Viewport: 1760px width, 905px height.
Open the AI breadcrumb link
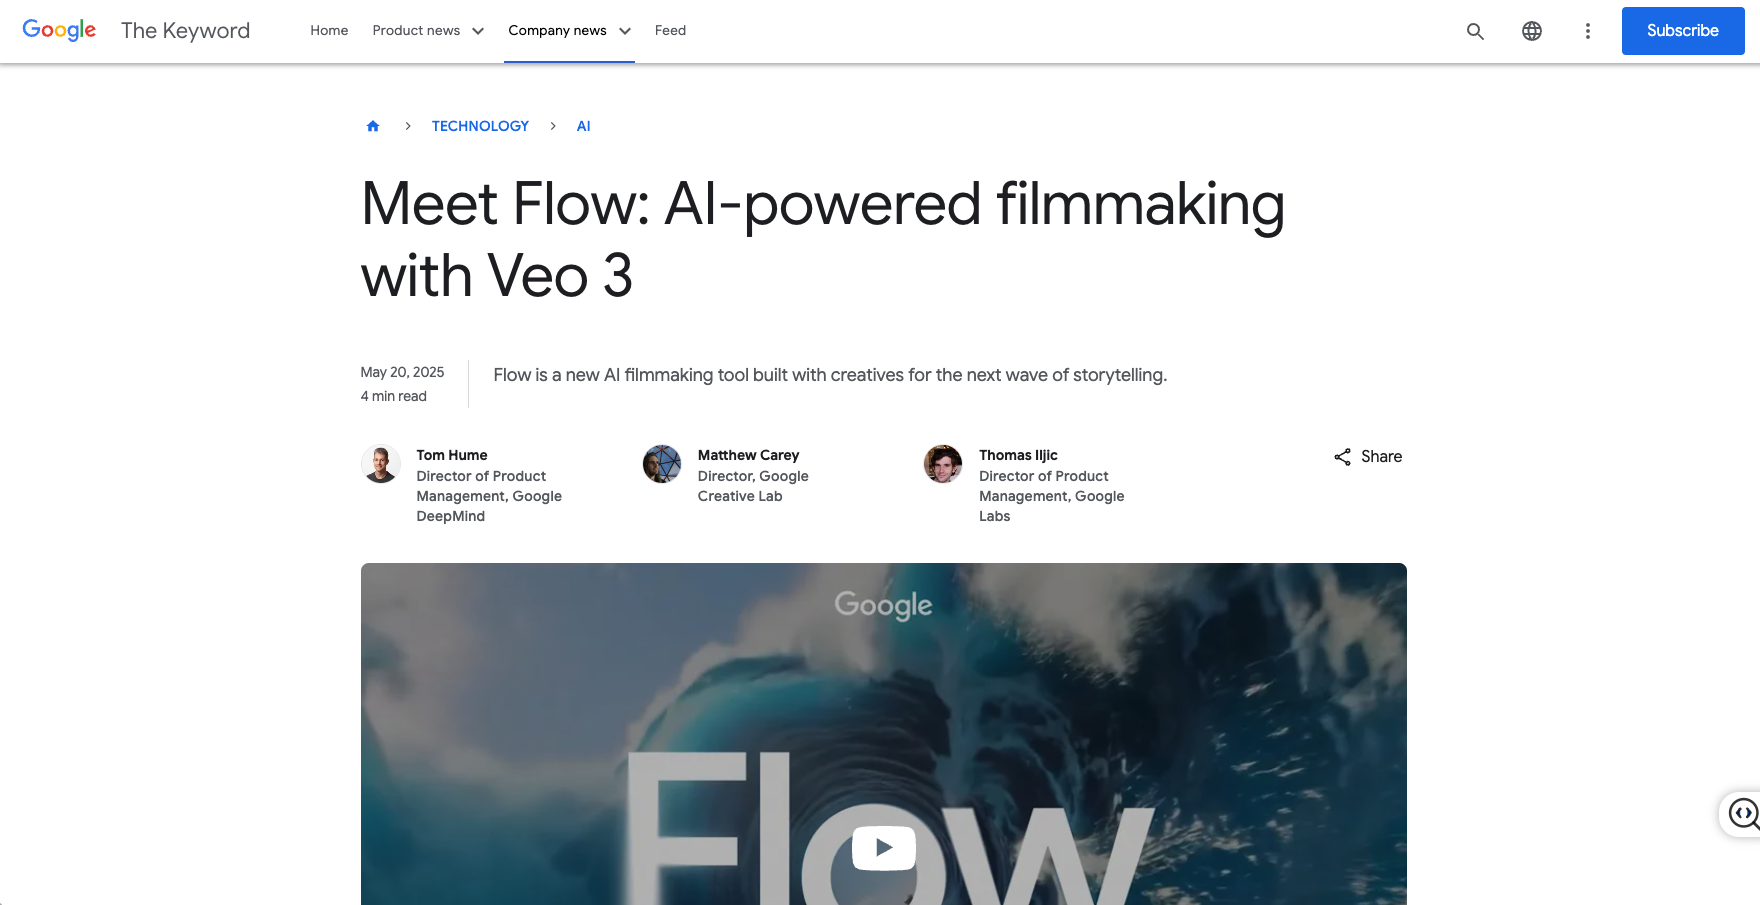583,126
